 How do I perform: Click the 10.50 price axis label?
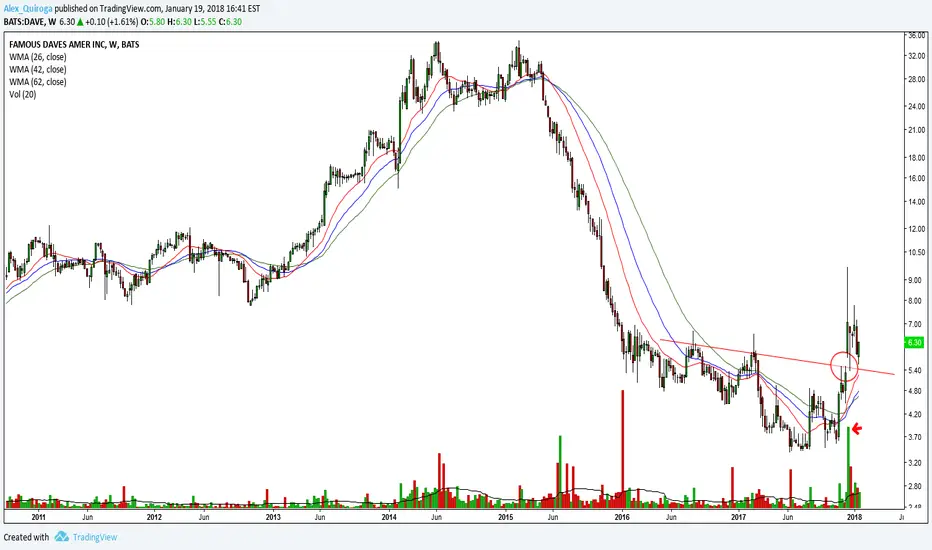(x=916, y=253)
